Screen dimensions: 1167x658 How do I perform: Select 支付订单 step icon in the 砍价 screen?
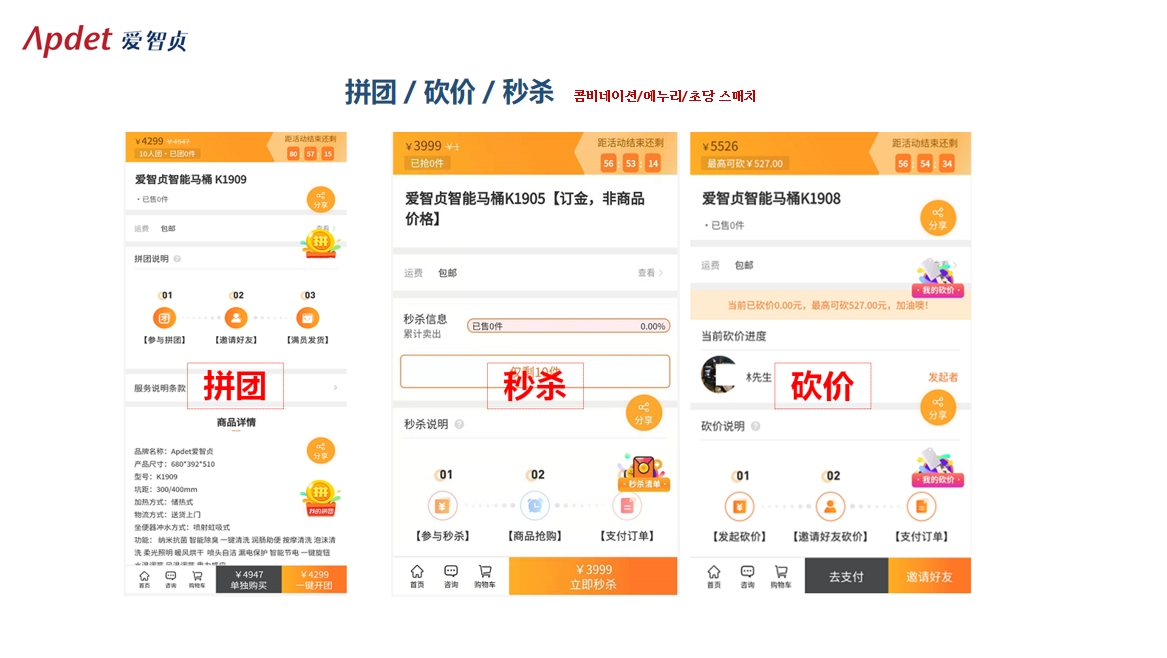tap(921, 507)
